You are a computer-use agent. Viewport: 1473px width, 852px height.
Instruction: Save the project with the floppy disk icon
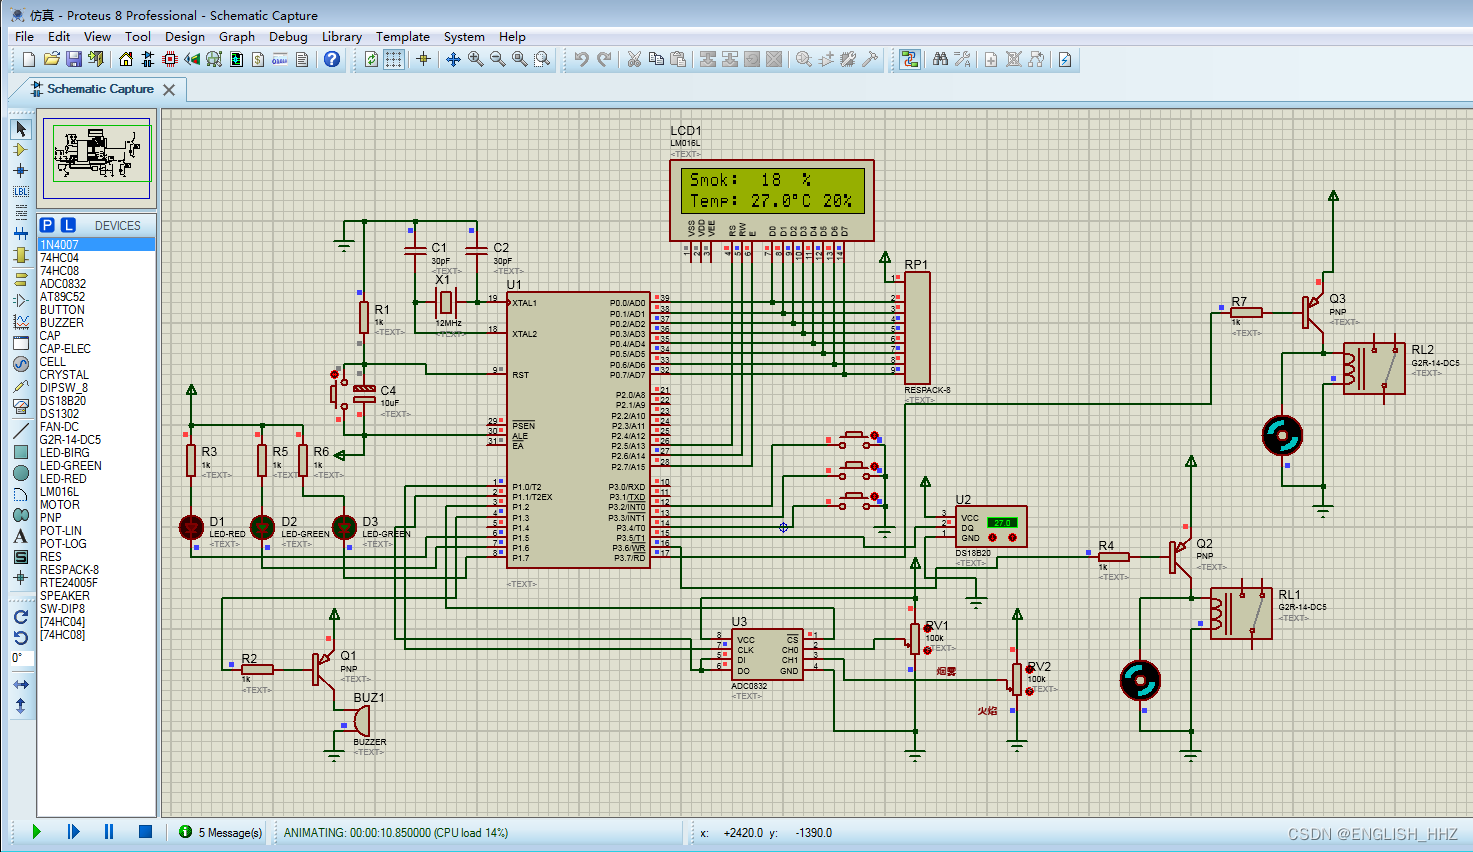74,60
